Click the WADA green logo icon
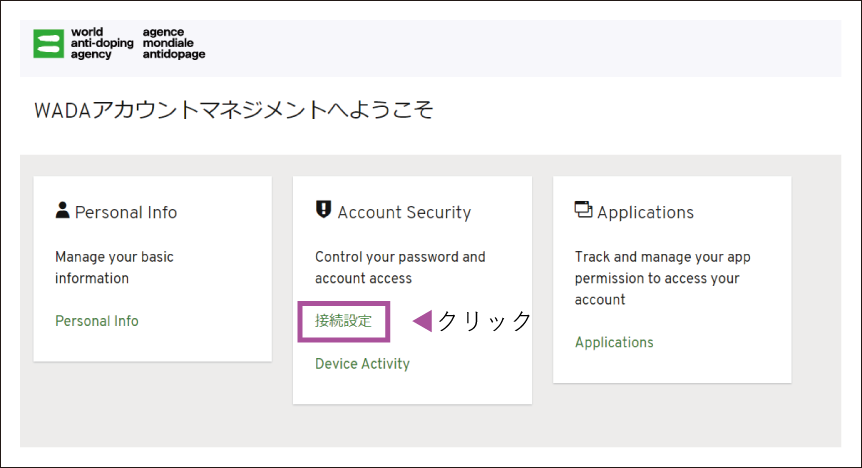Viewport: 862px width, 468px height. pyautogui.click(x=48, y=43)
